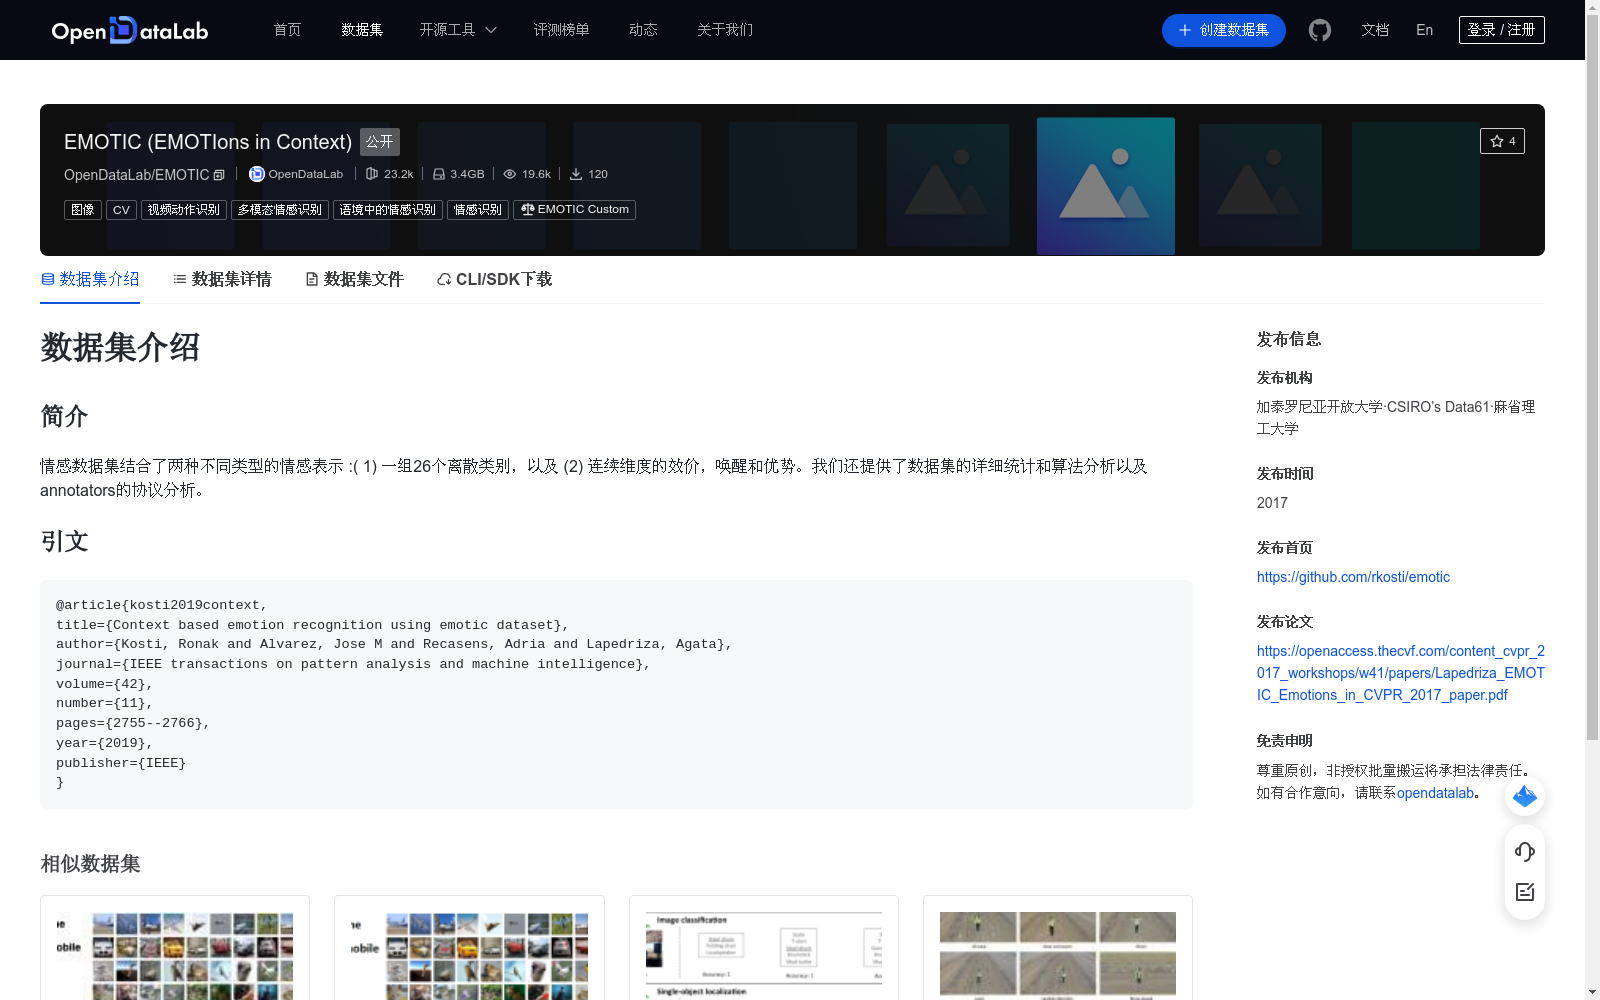Click the citation line 'year={2019},'

pyautogui.click(x=104, y=743)
